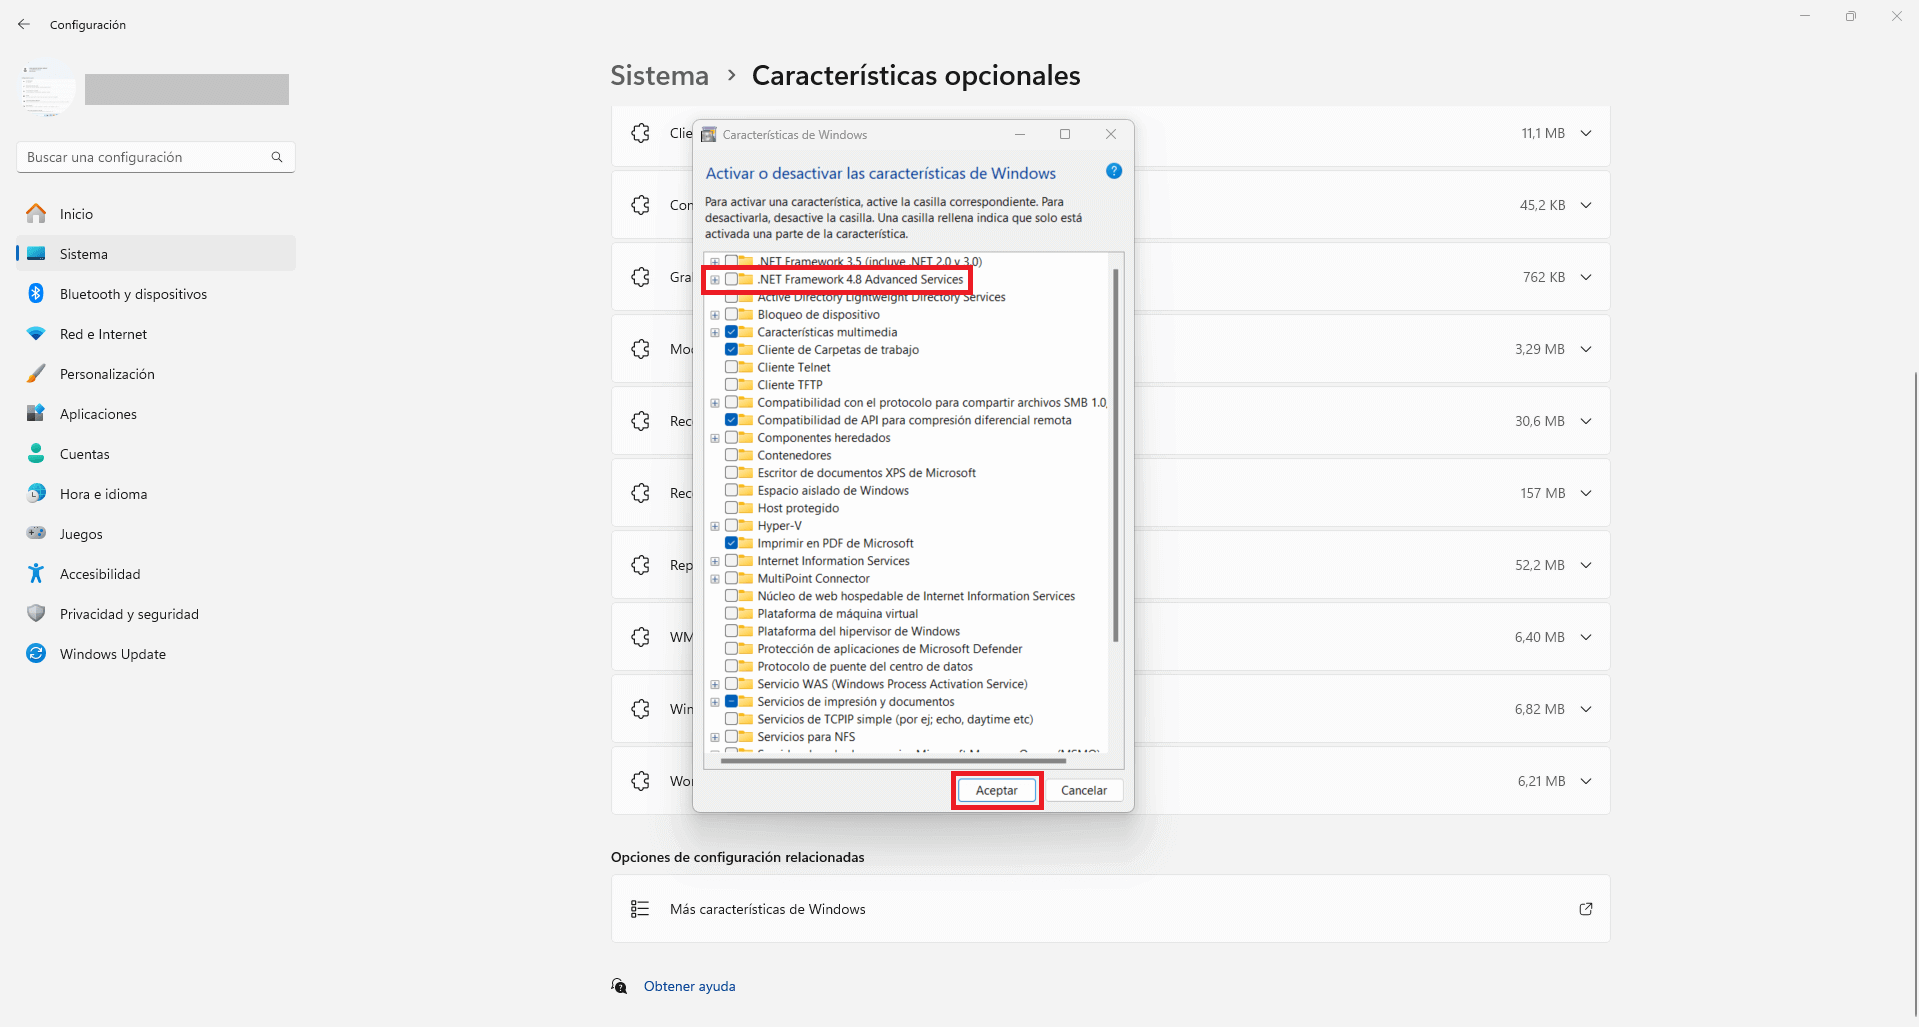Viewport: 1919px width, 1027px height.
Task: Open Más características de Windows
Action: coord(1111,909)
